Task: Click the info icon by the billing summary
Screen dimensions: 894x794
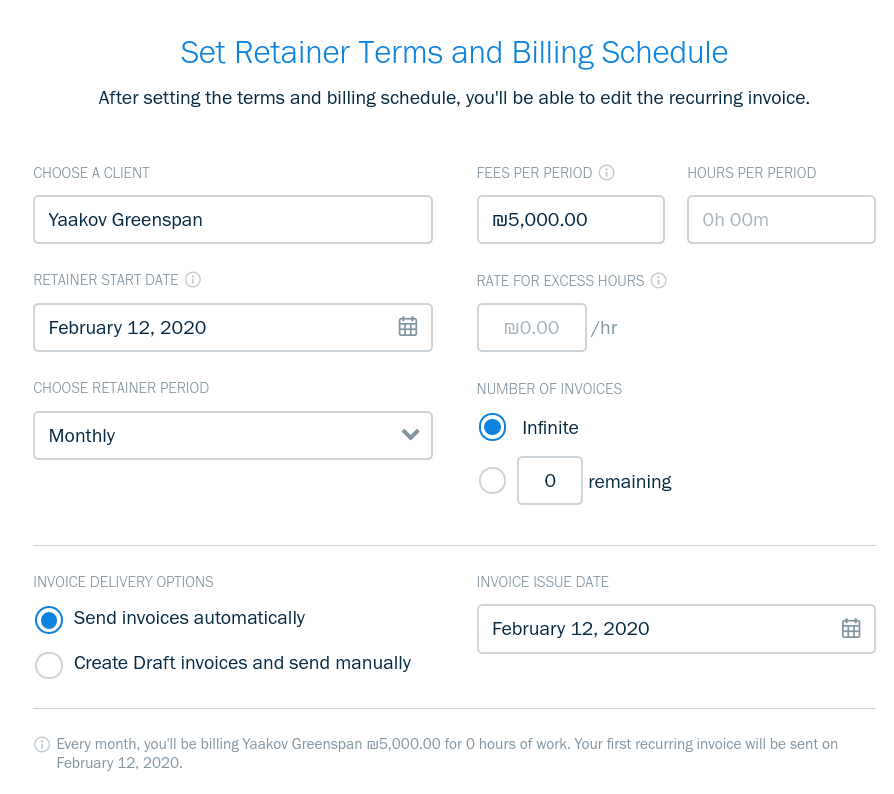Action: tap(42, 744)
